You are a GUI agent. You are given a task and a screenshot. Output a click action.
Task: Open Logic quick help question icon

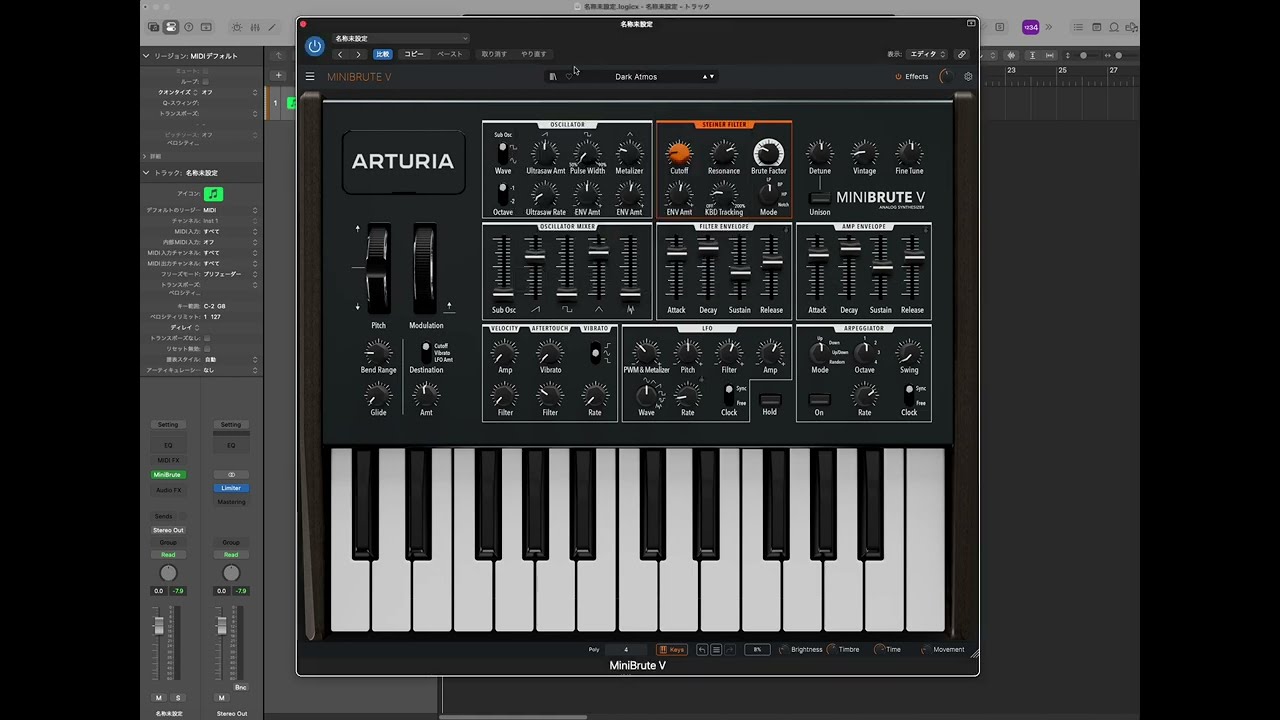188,27
